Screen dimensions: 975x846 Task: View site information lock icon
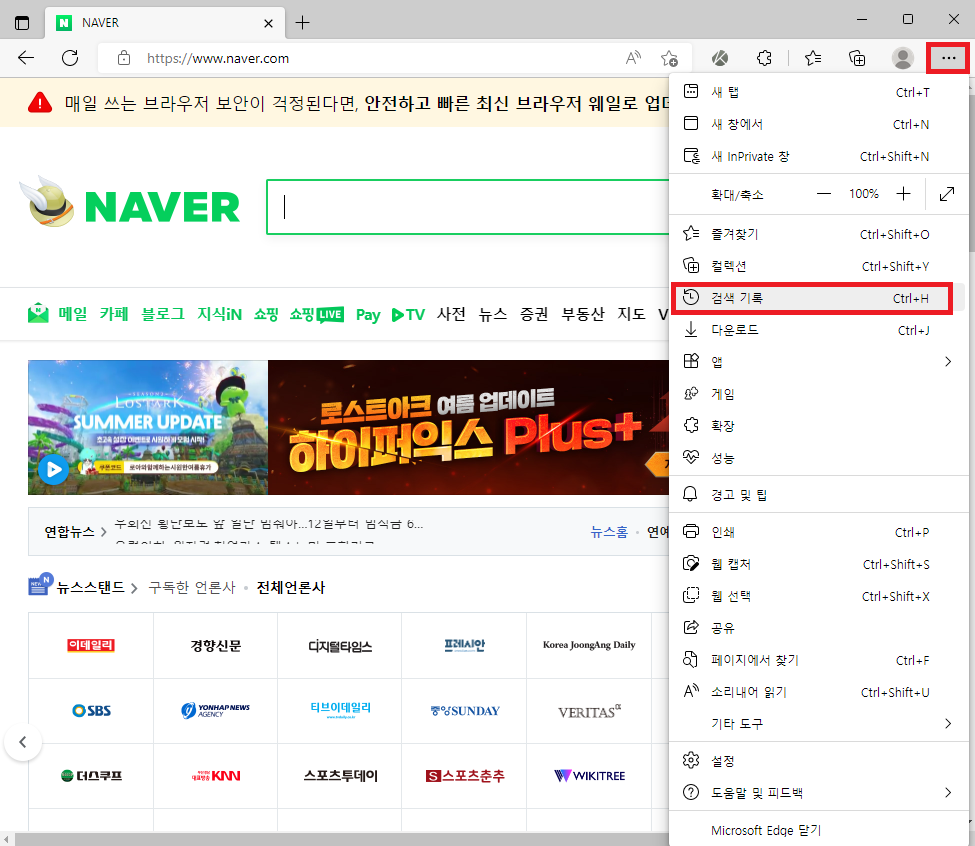pos(124,58)
